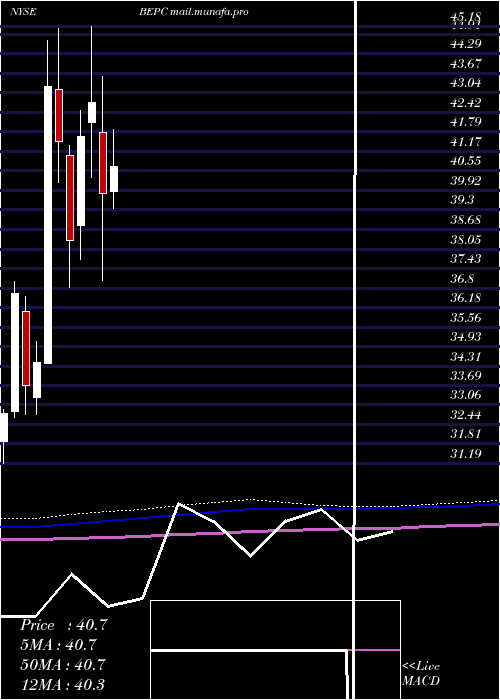Click the 41.17 price axis label
500x700 pixels.
coord(466,142)
